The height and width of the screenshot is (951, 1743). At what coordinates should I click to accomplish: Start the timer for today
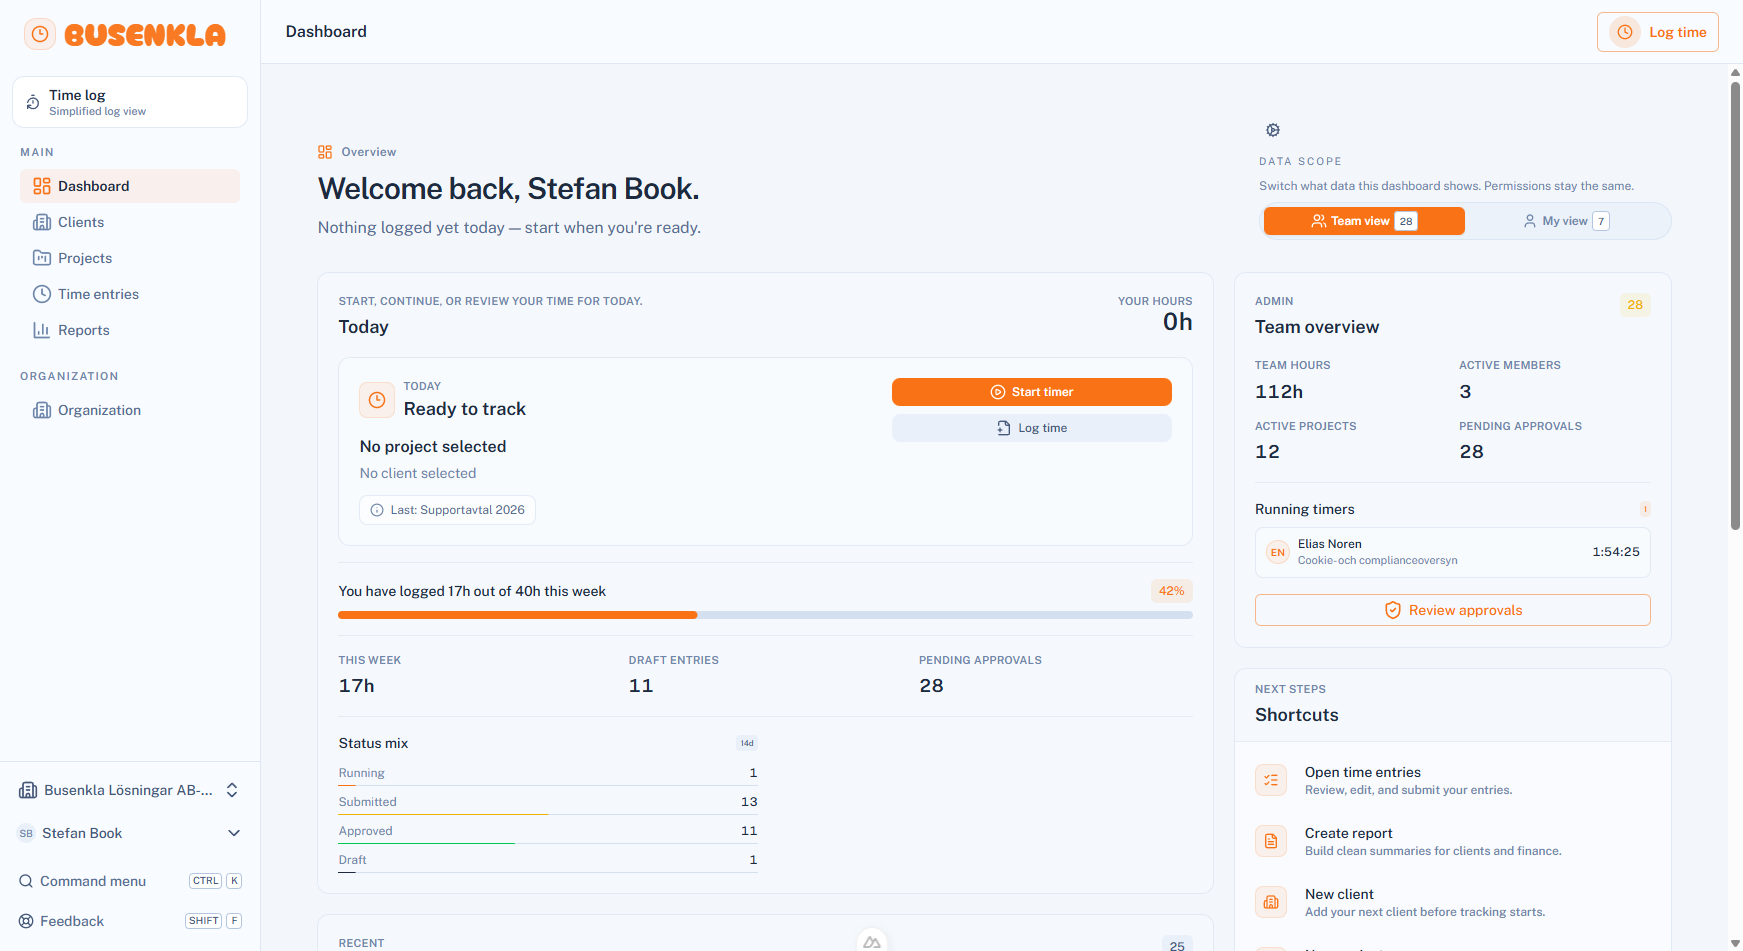point(1032,392)
